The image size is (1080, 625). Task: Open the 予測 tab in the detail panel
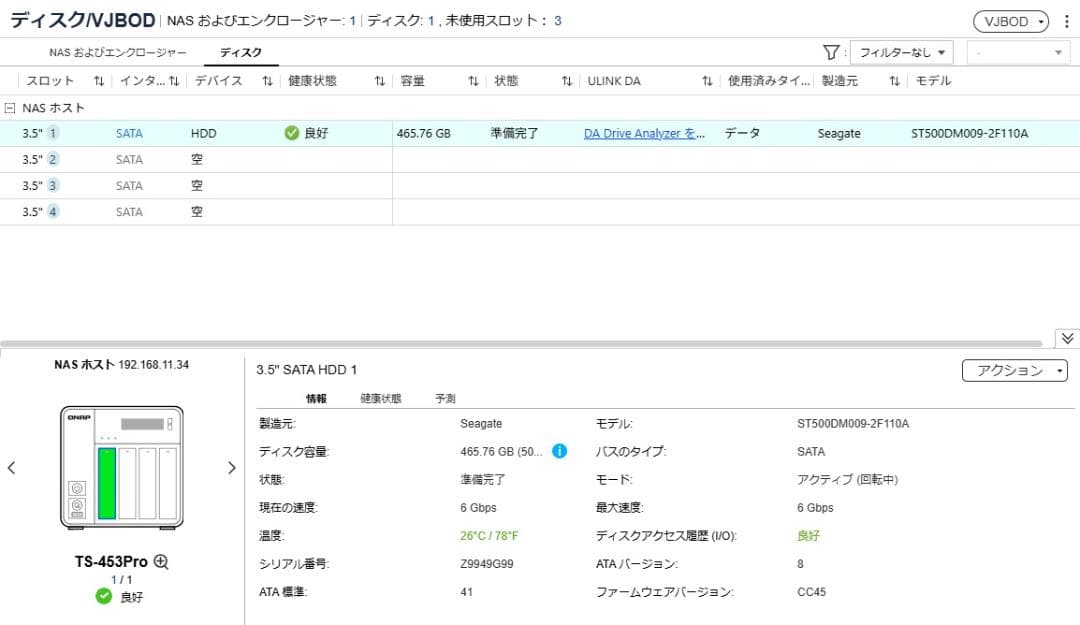(x=444, y=397)
